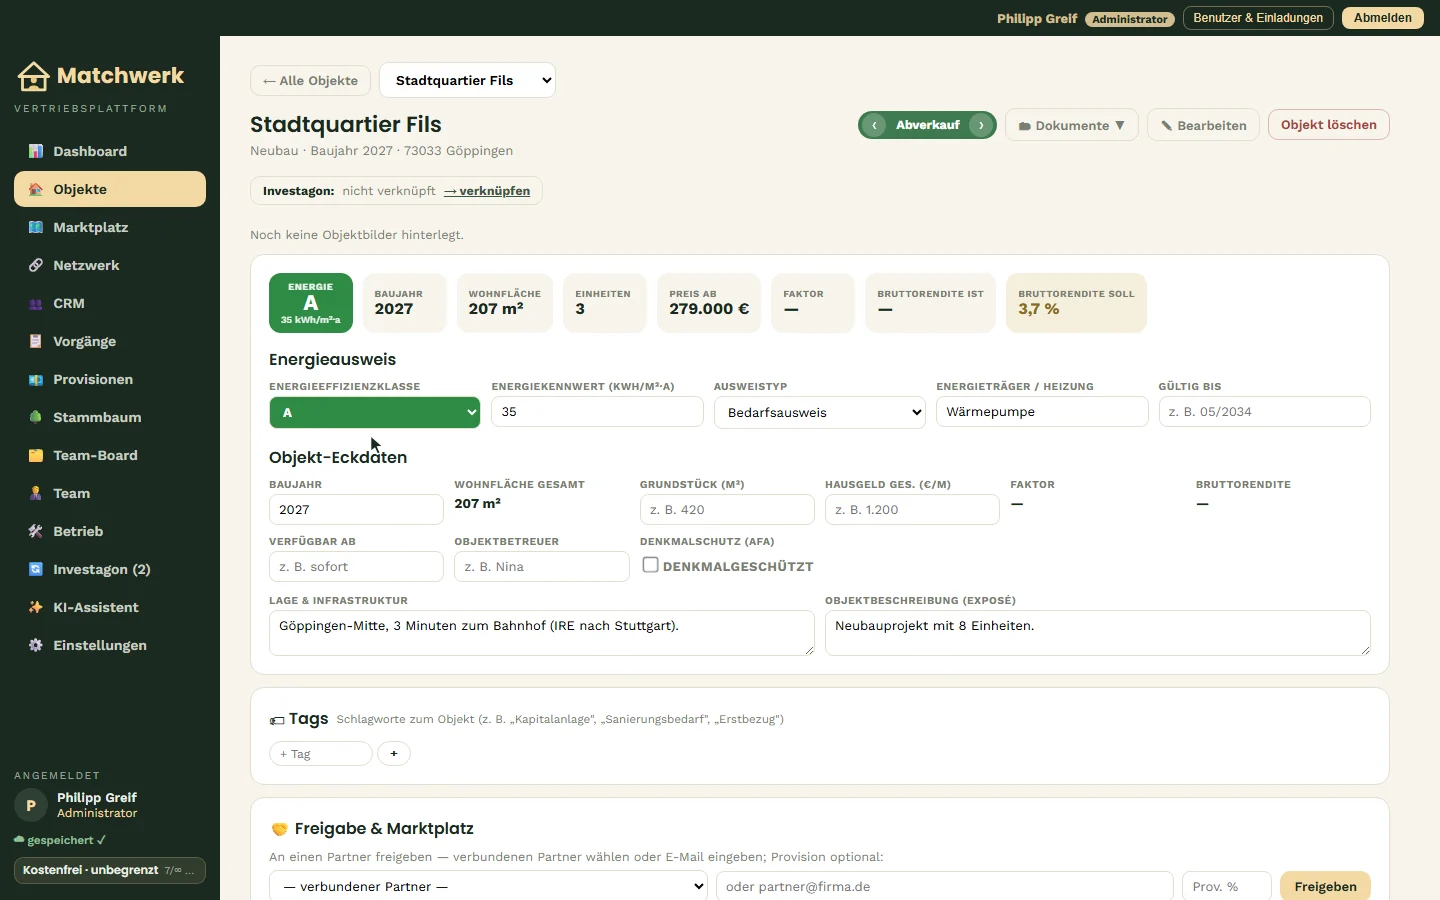
Task: Click the Matchwerk house logo icon
Action: pyautogui.click(x=33, y=76)
